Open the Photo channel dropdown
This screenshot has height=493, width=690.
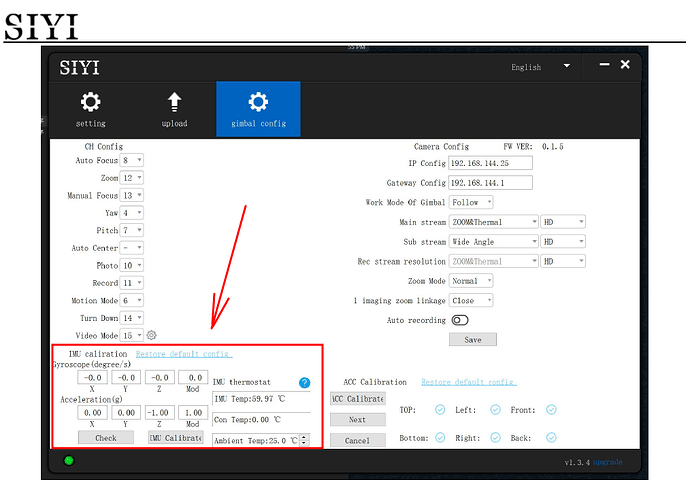pos(132,265)
